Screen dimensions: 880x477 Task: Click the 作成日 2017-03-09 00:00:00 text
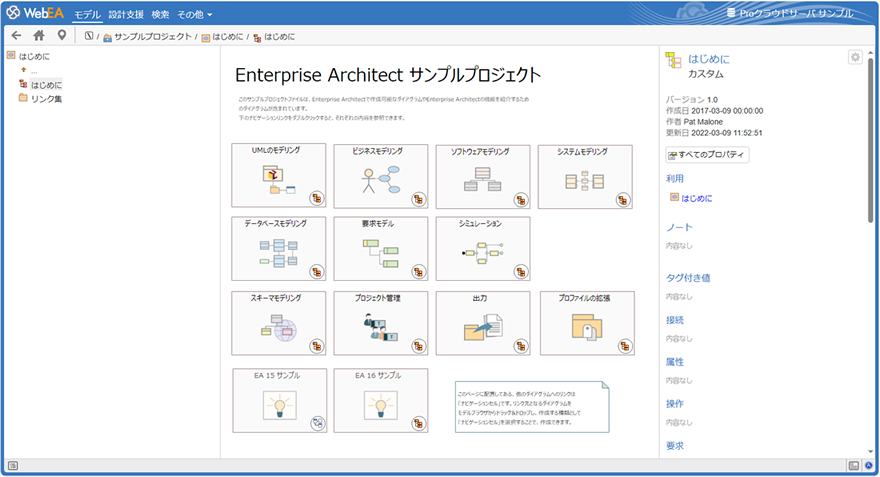(x=714, y=111)
